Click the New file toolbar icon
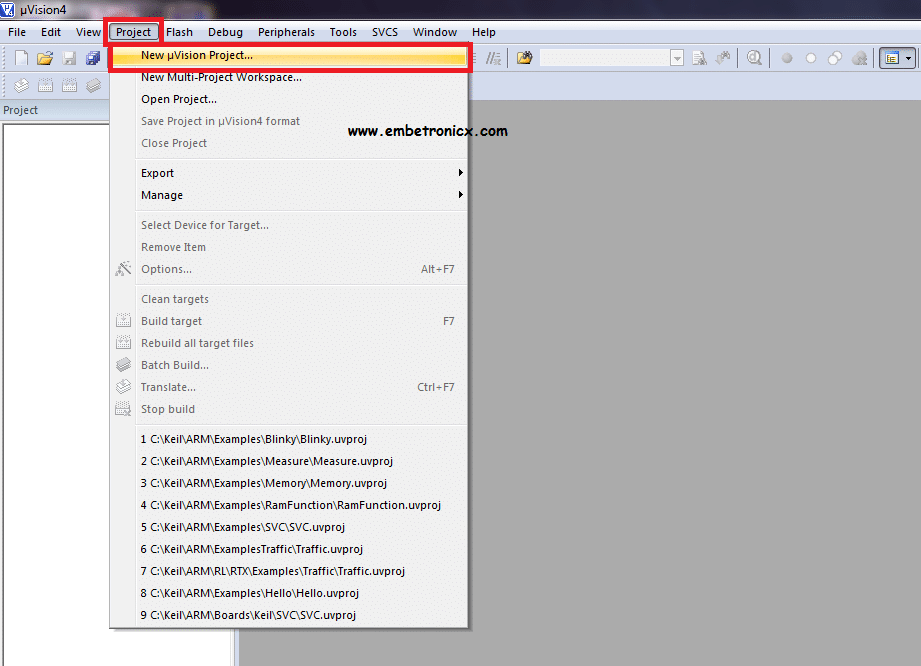The width and height of the screenshot is (921, 666). point(21,58)
